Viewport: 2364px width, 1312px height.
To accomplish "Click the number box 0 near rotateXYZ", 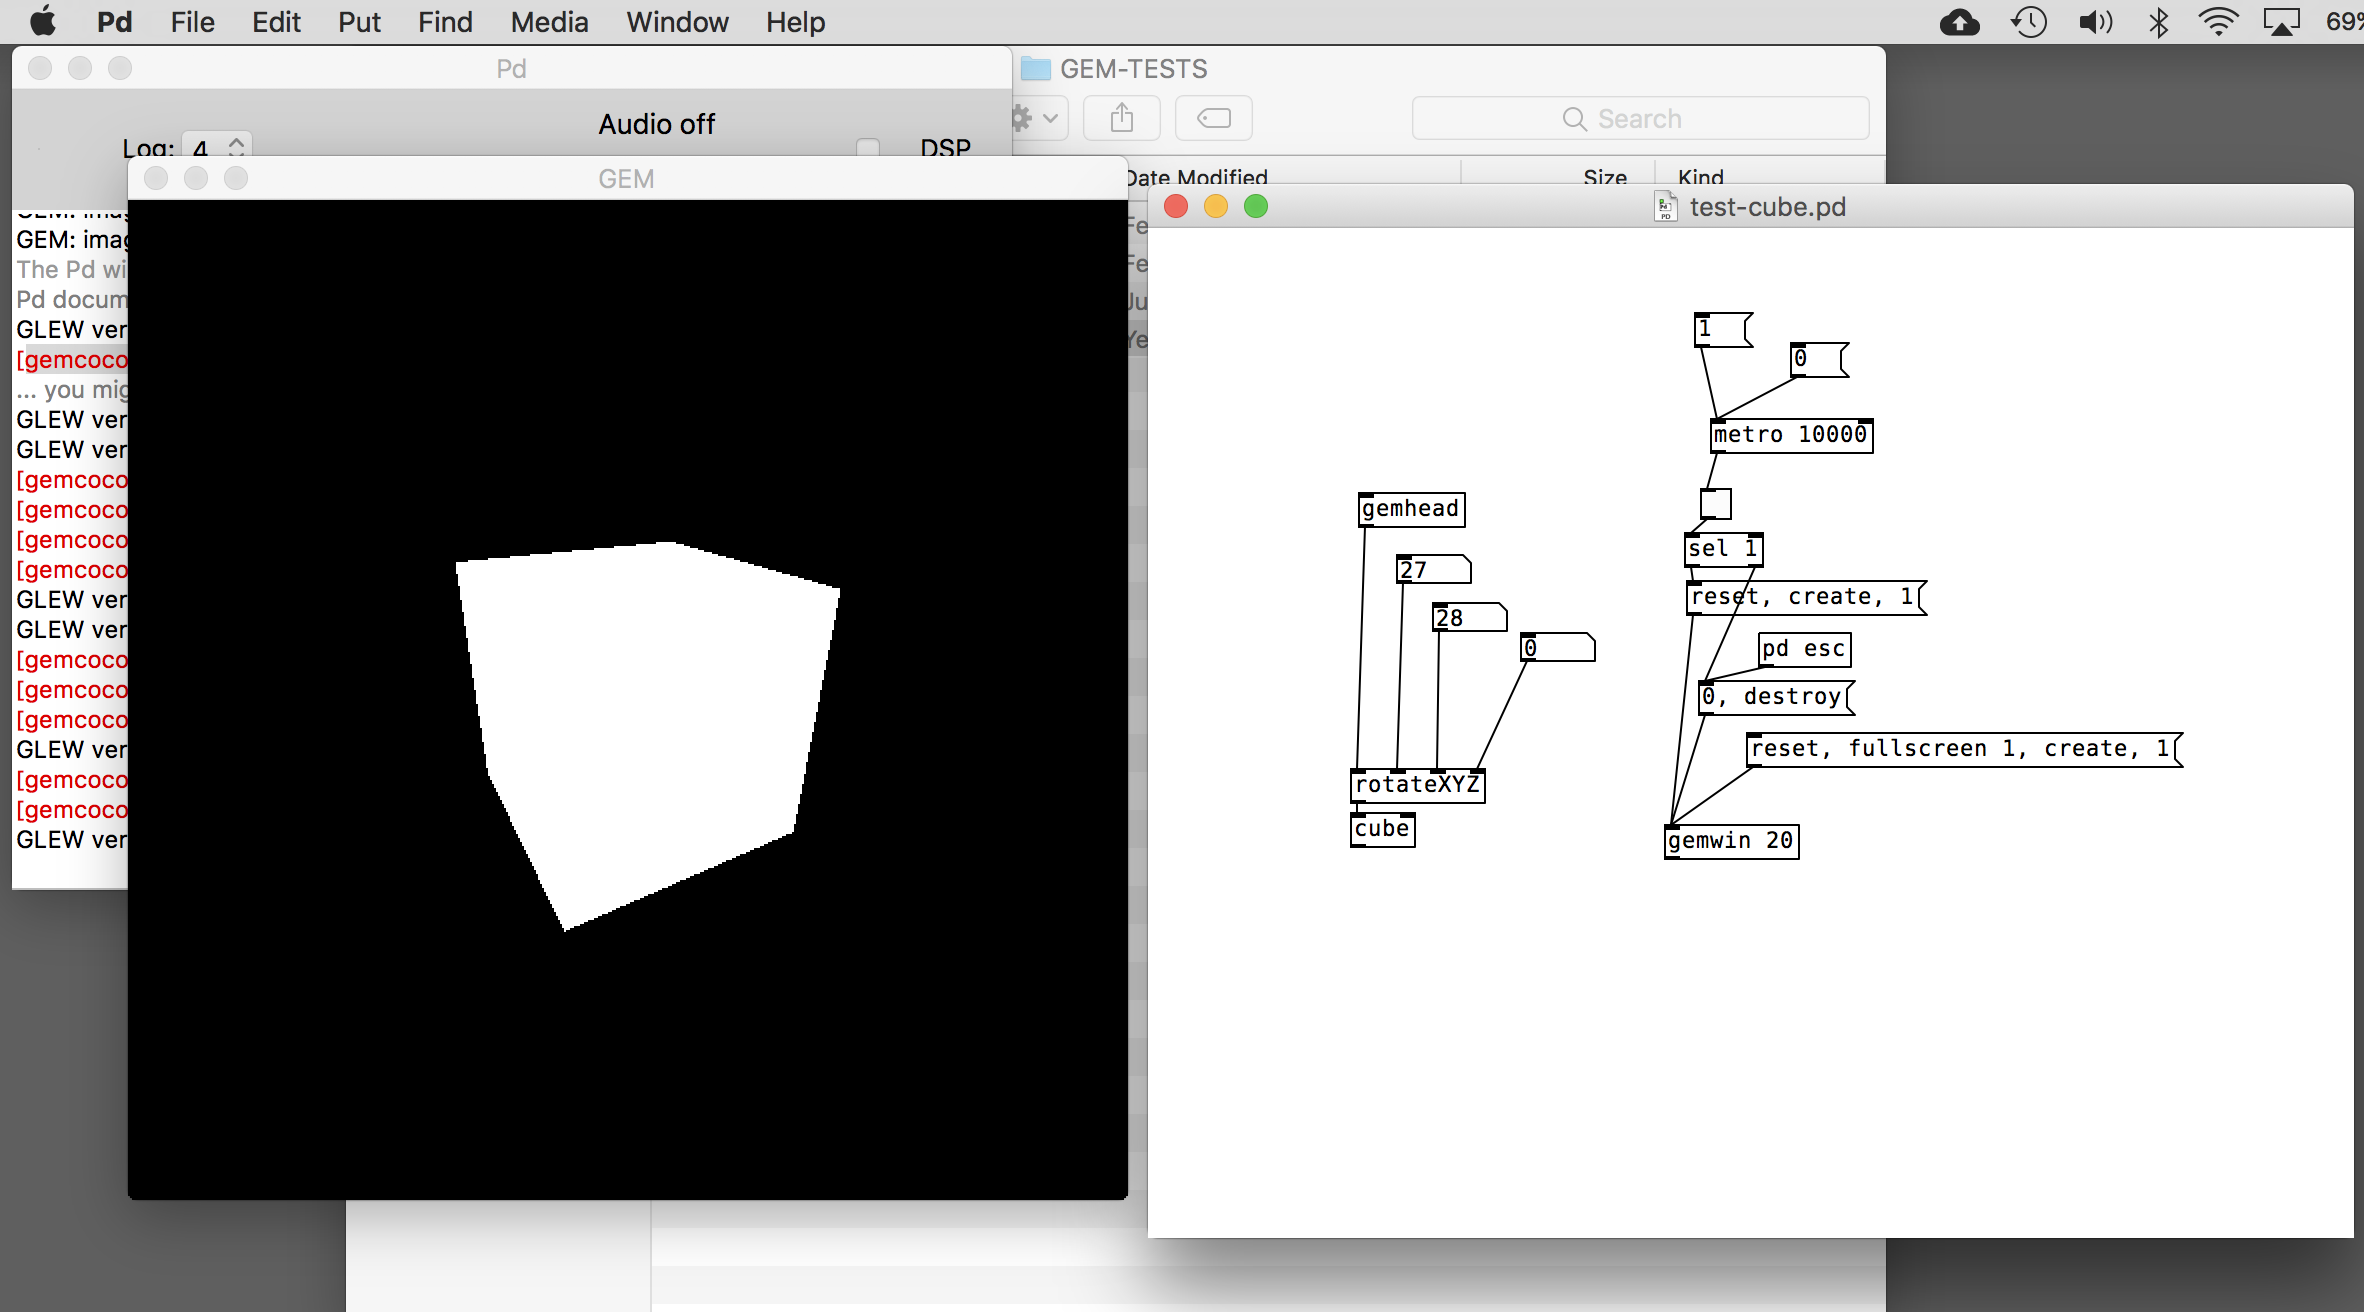I will pyautogui.click(x=1557, y=647).
